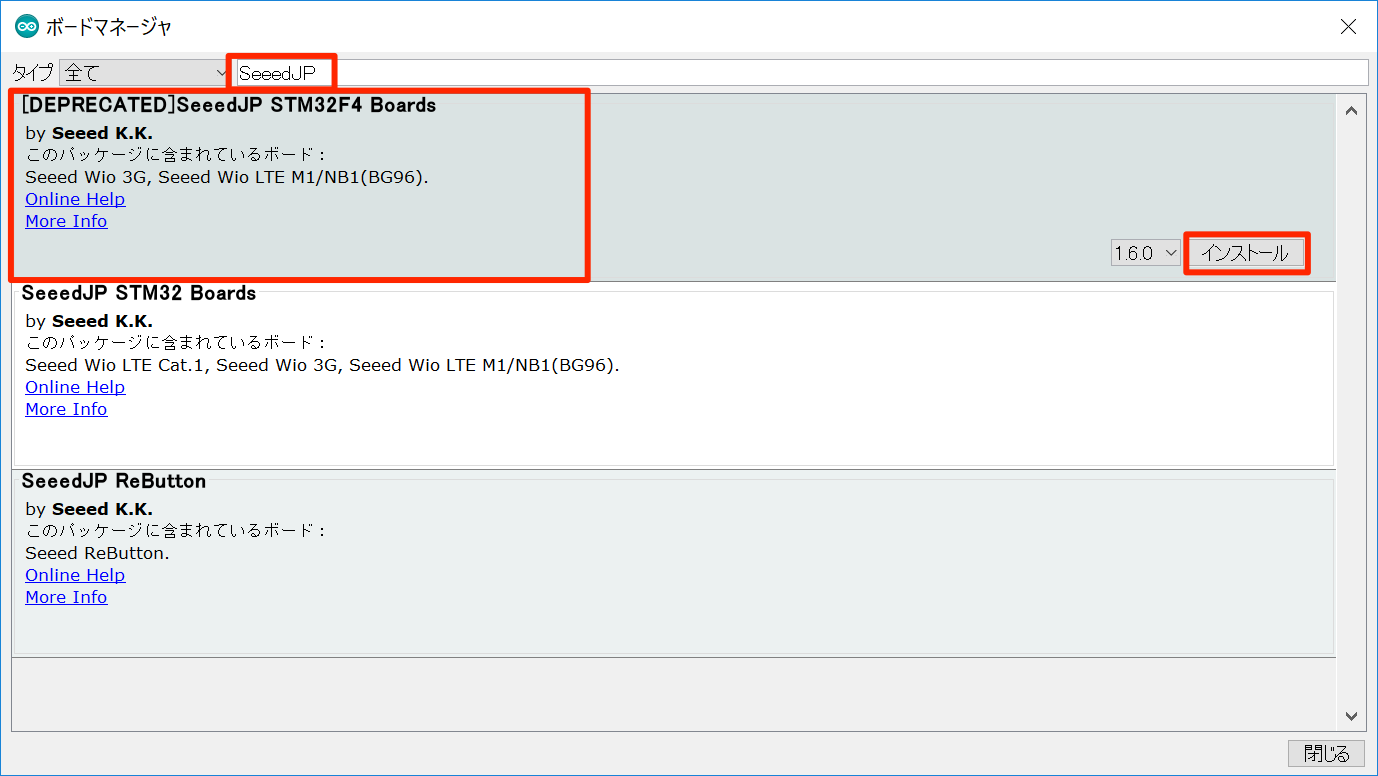
Task: Click the scrollbar up arrow
Action: [1351, 110]
